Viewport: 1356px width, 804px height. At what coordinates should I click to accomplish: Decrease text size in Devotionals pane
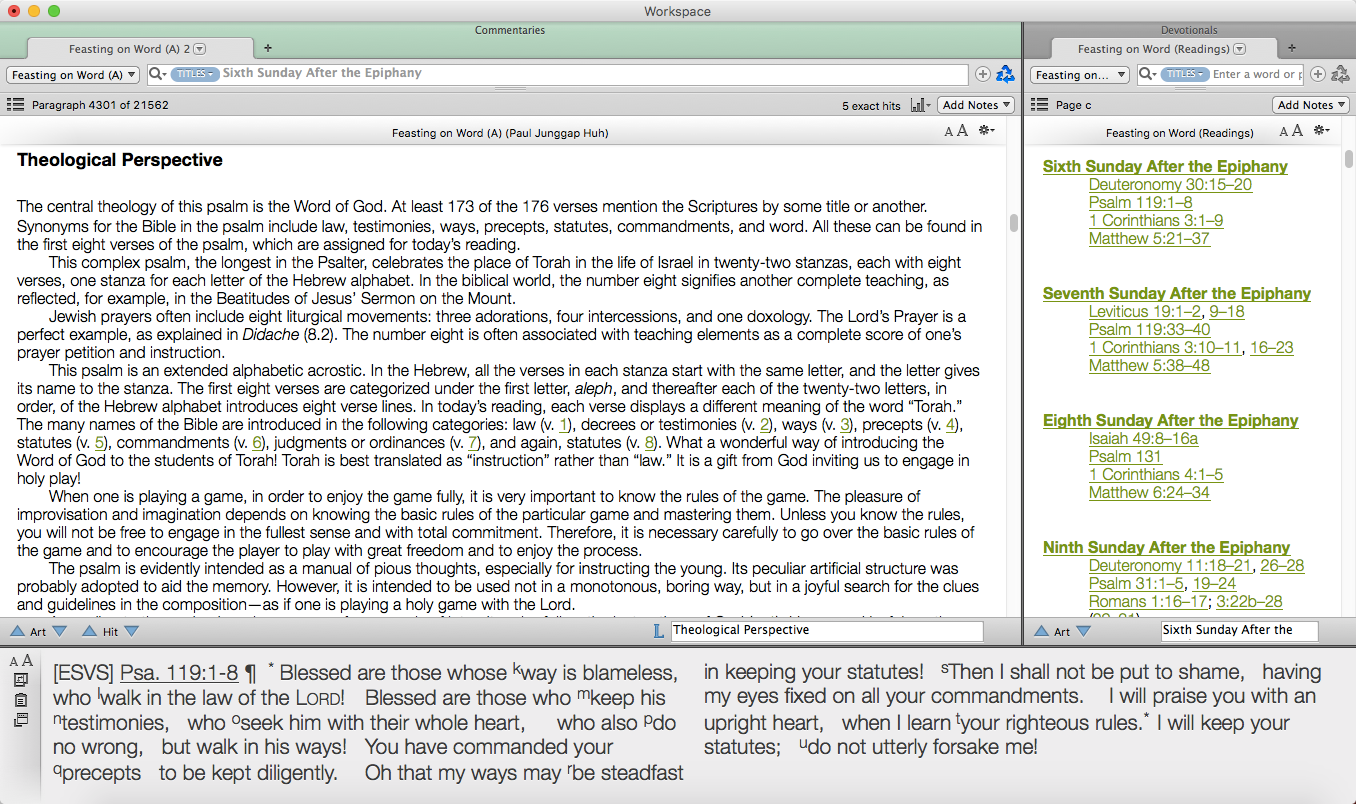point(1284,132)
